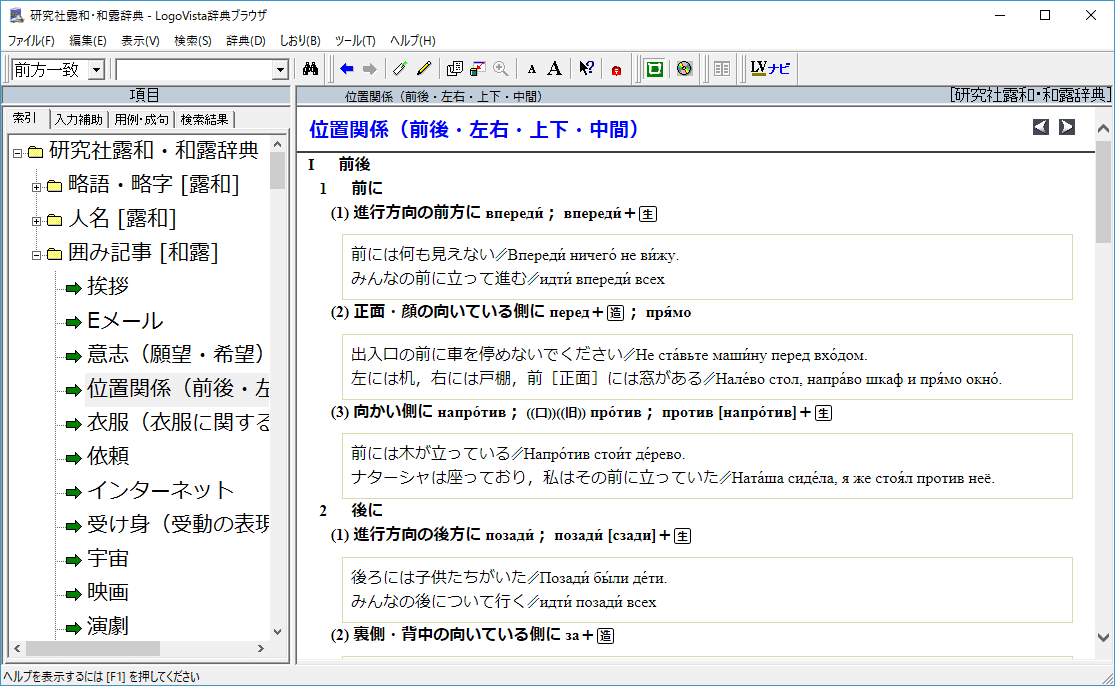Click the CD disc toolbar icon
Screen dimensions: 1115x686
tap(684, 69)
